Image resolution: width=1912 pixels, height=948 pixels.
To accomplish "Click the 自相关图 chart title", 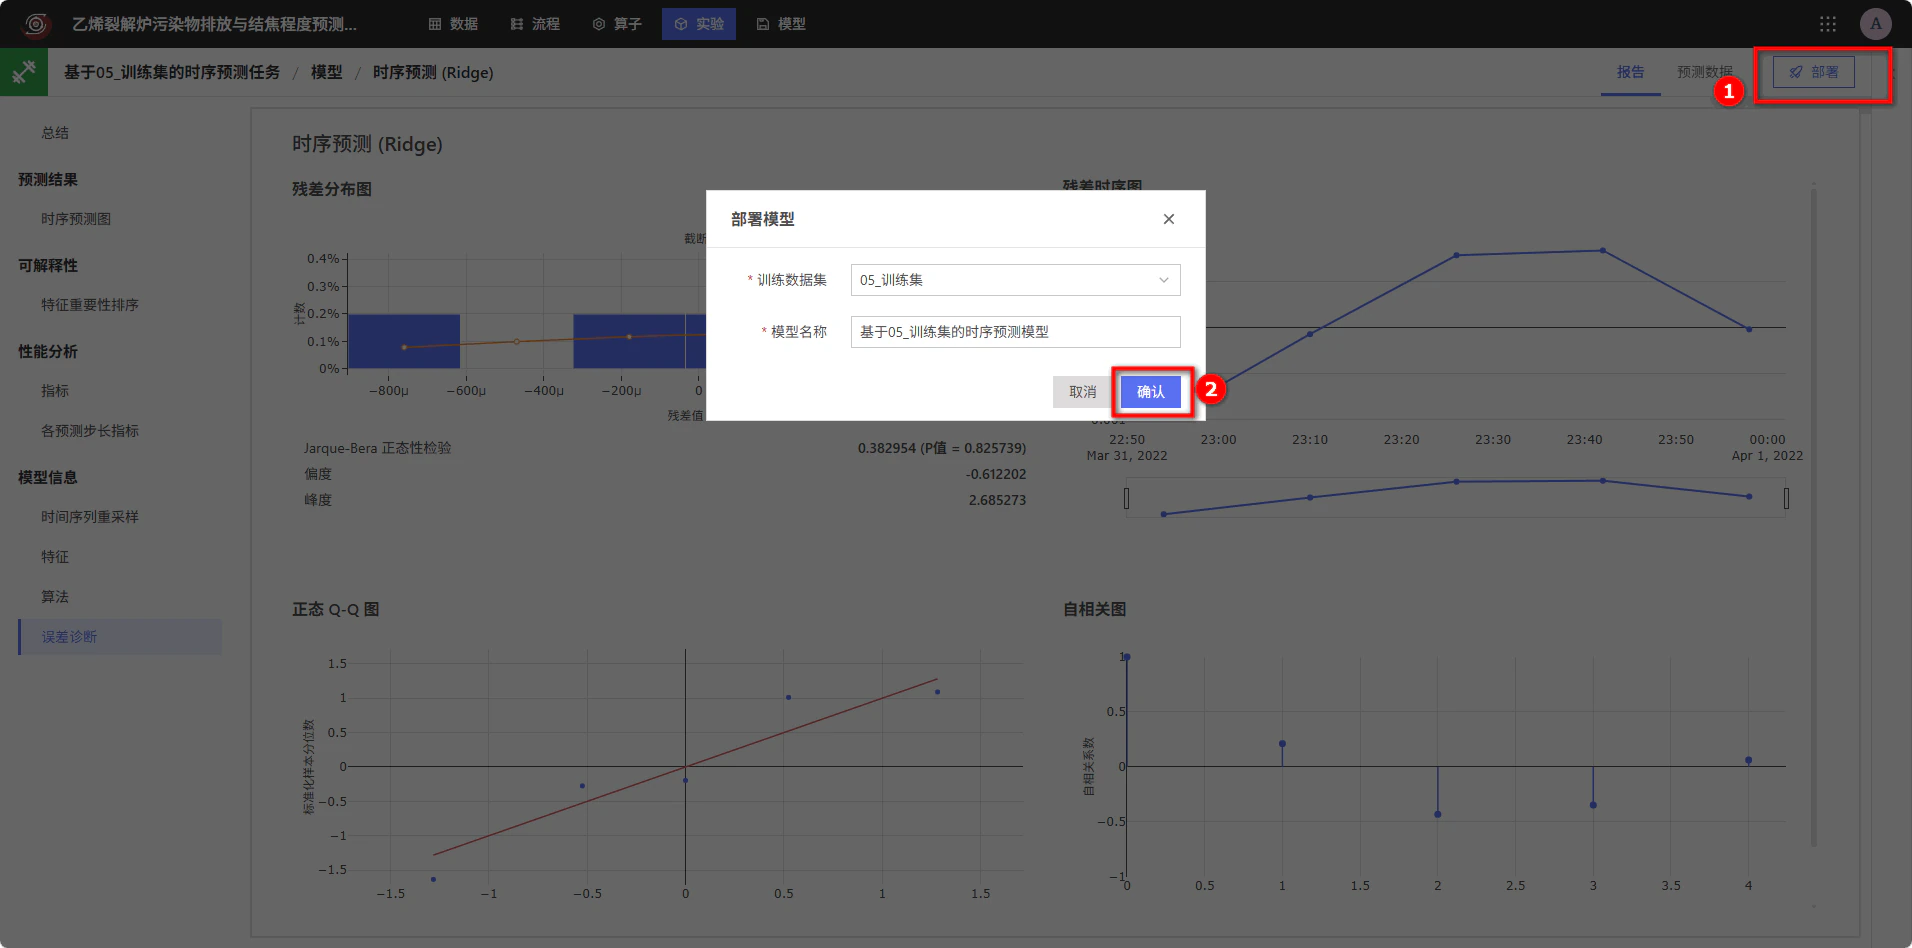I will coord(1094,609).
